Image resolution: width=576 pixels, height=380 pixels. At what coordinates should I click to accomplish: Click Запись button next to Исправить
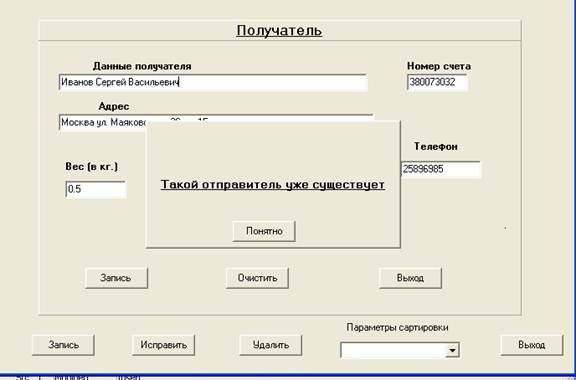pos(63,345)
